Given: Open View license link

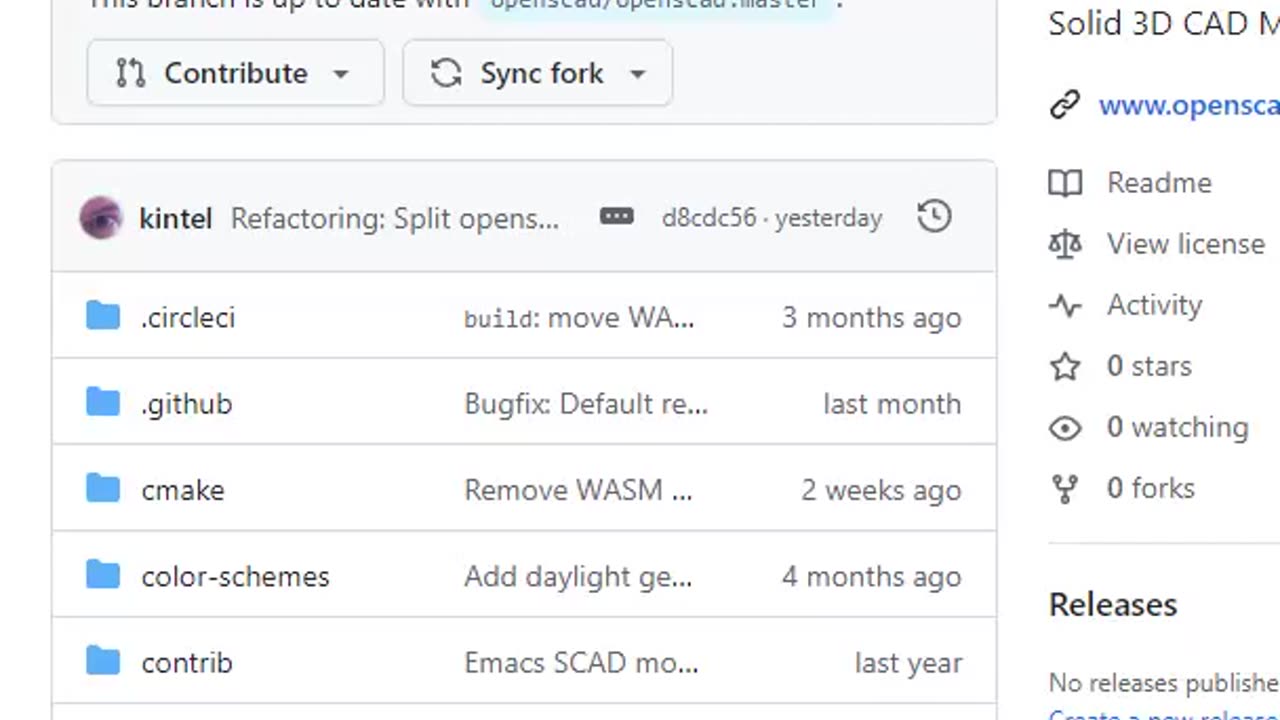Looking at the screenshot, I should [x=1186, y=244].
